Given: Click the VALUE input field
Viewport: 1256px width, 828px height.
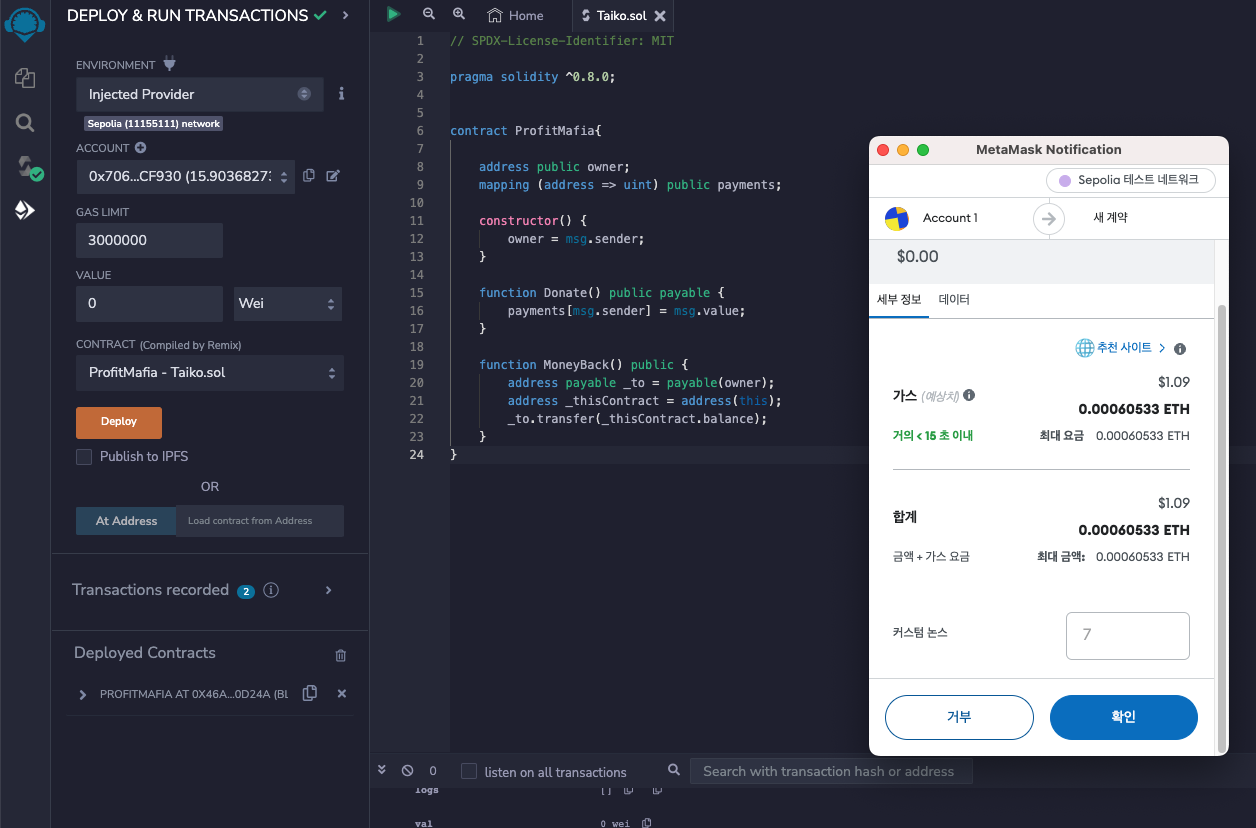Looking at the screenshot, I should [x=149, y=303].
